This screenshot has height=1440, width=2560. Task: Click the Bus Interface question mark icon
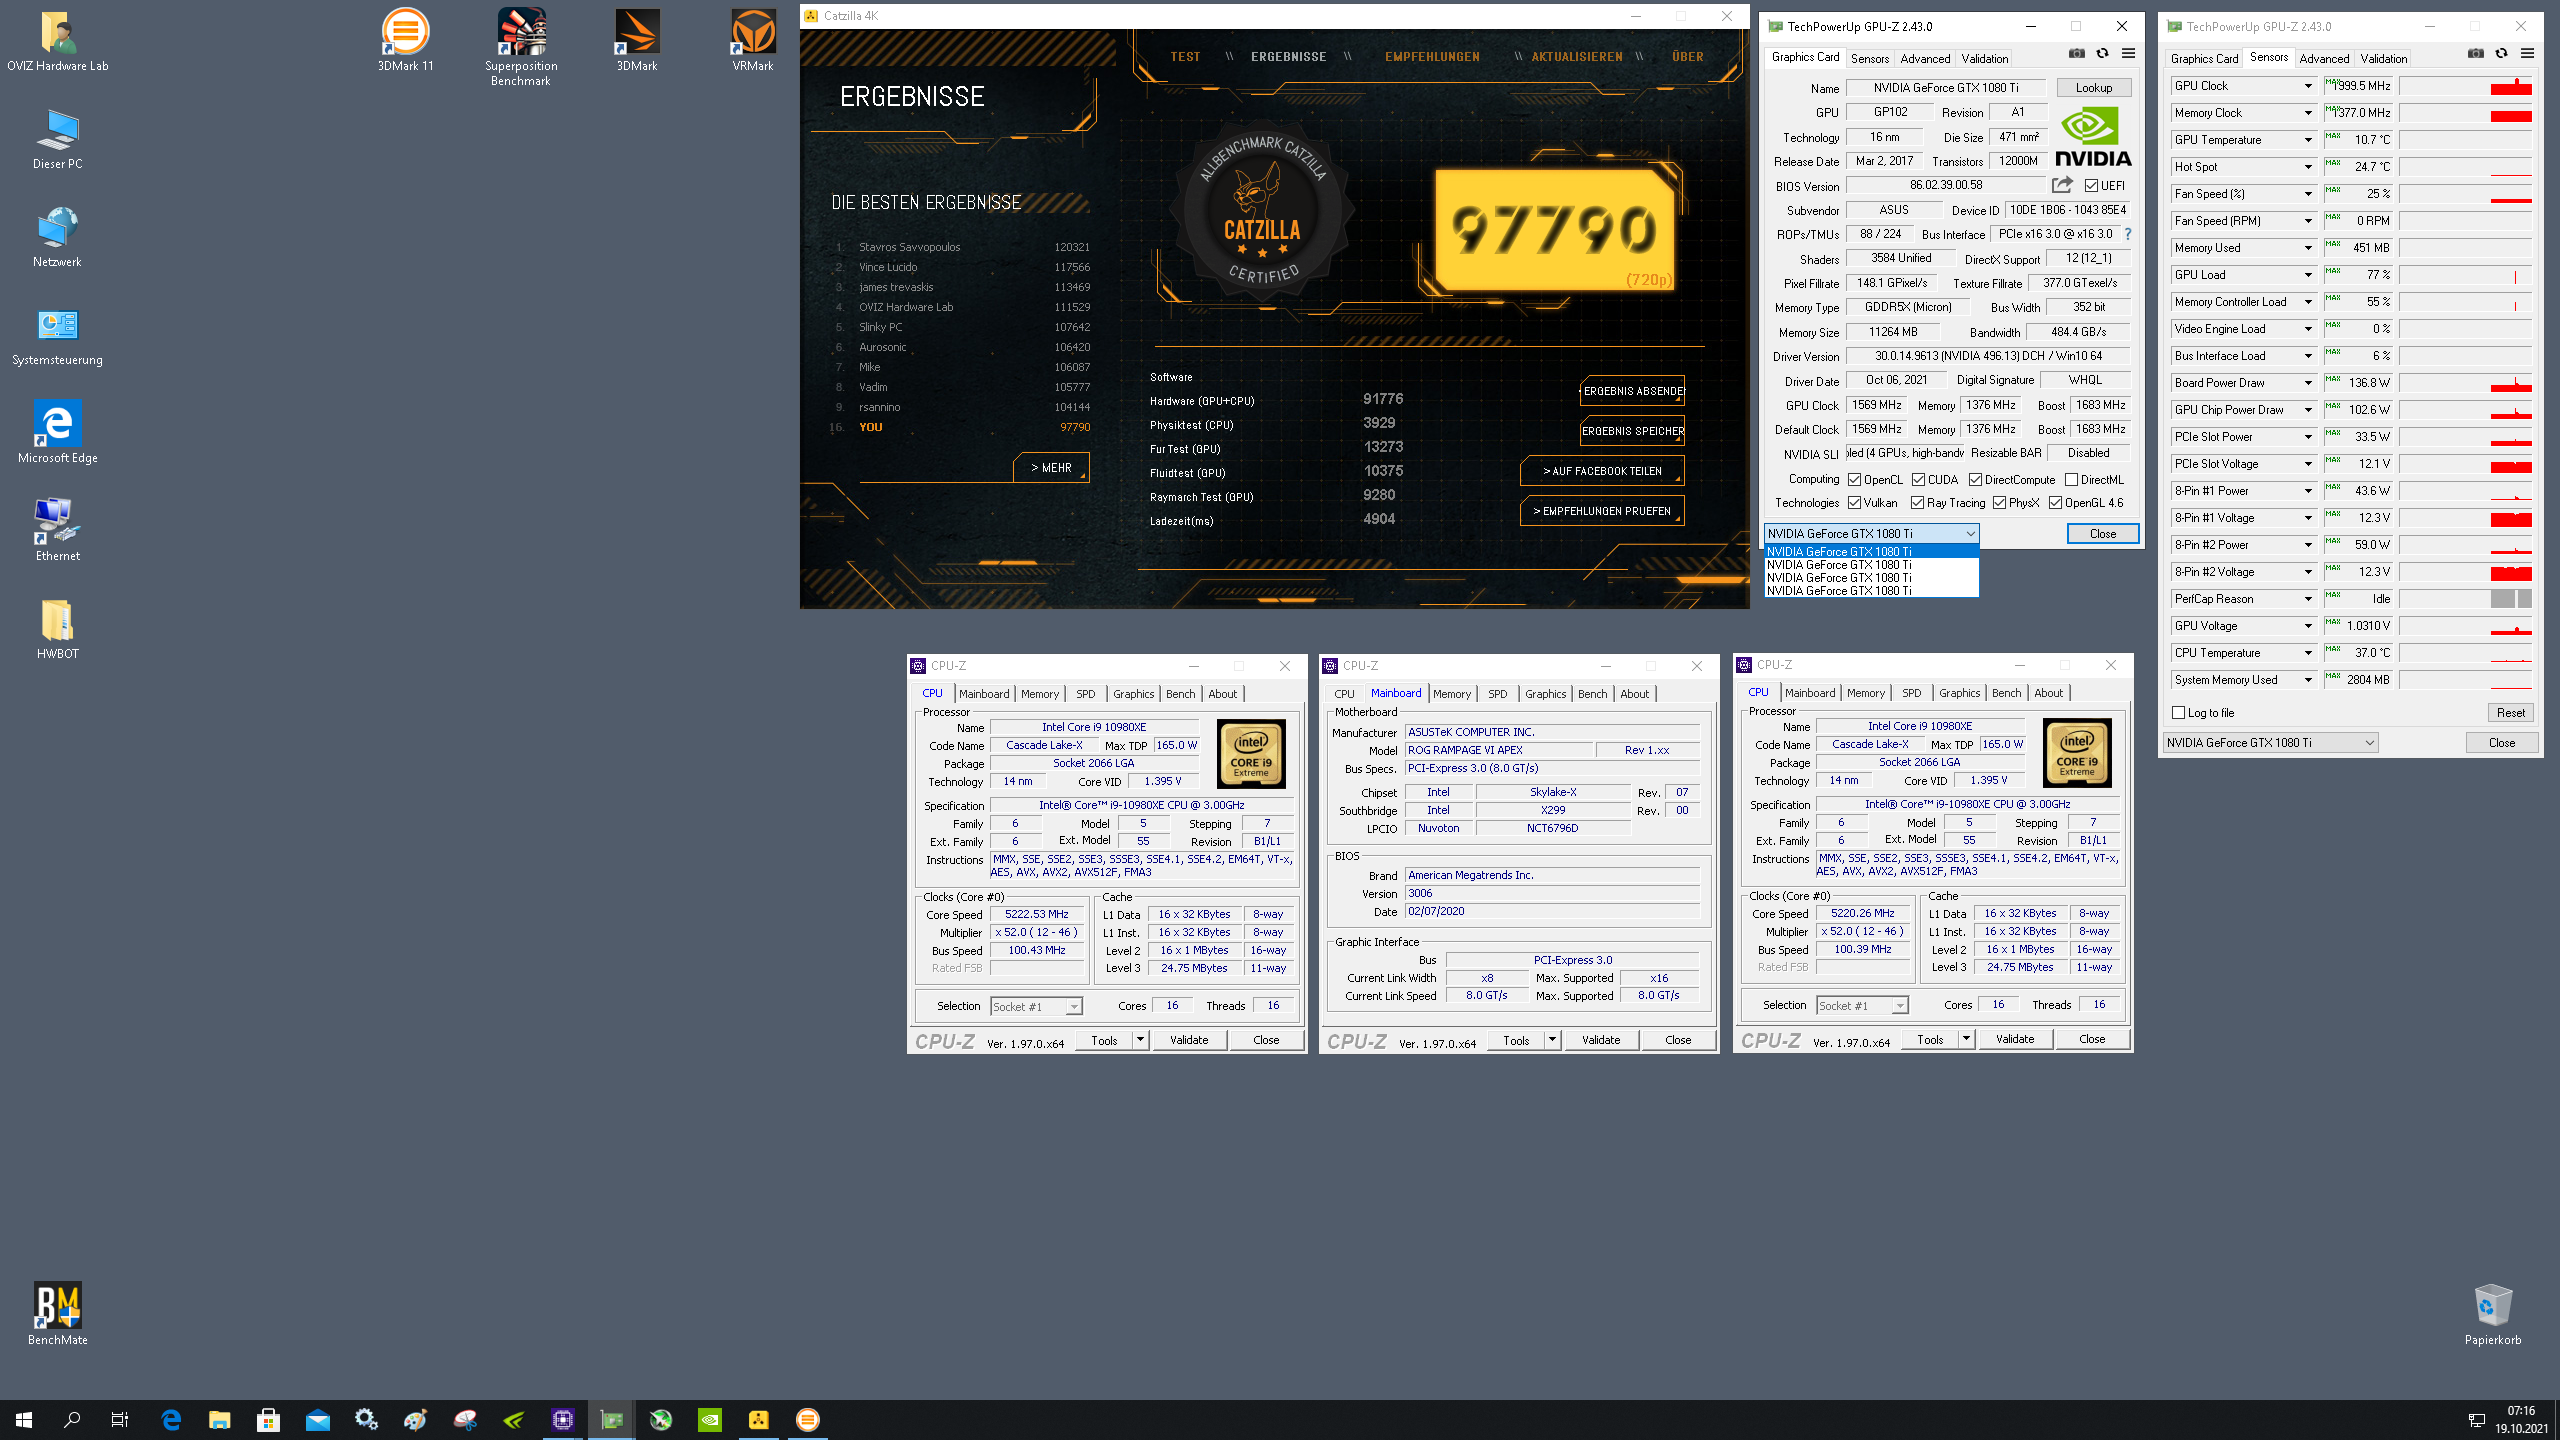pos(2128,234)
